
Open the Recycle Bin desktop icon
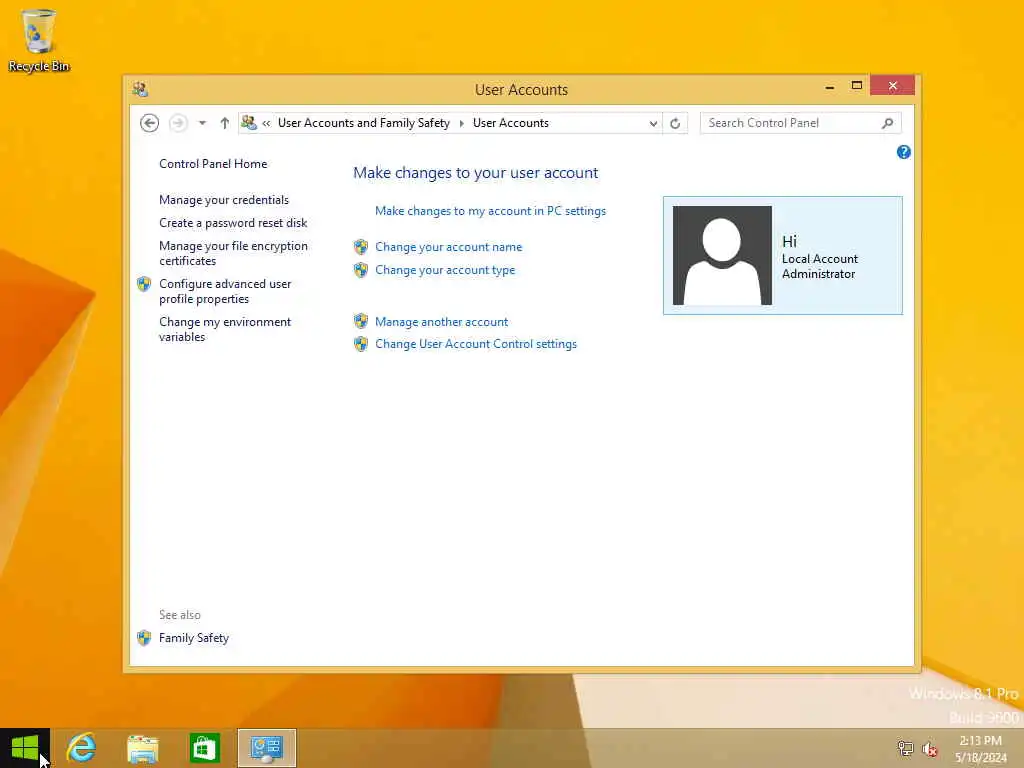tap(39, 40)
